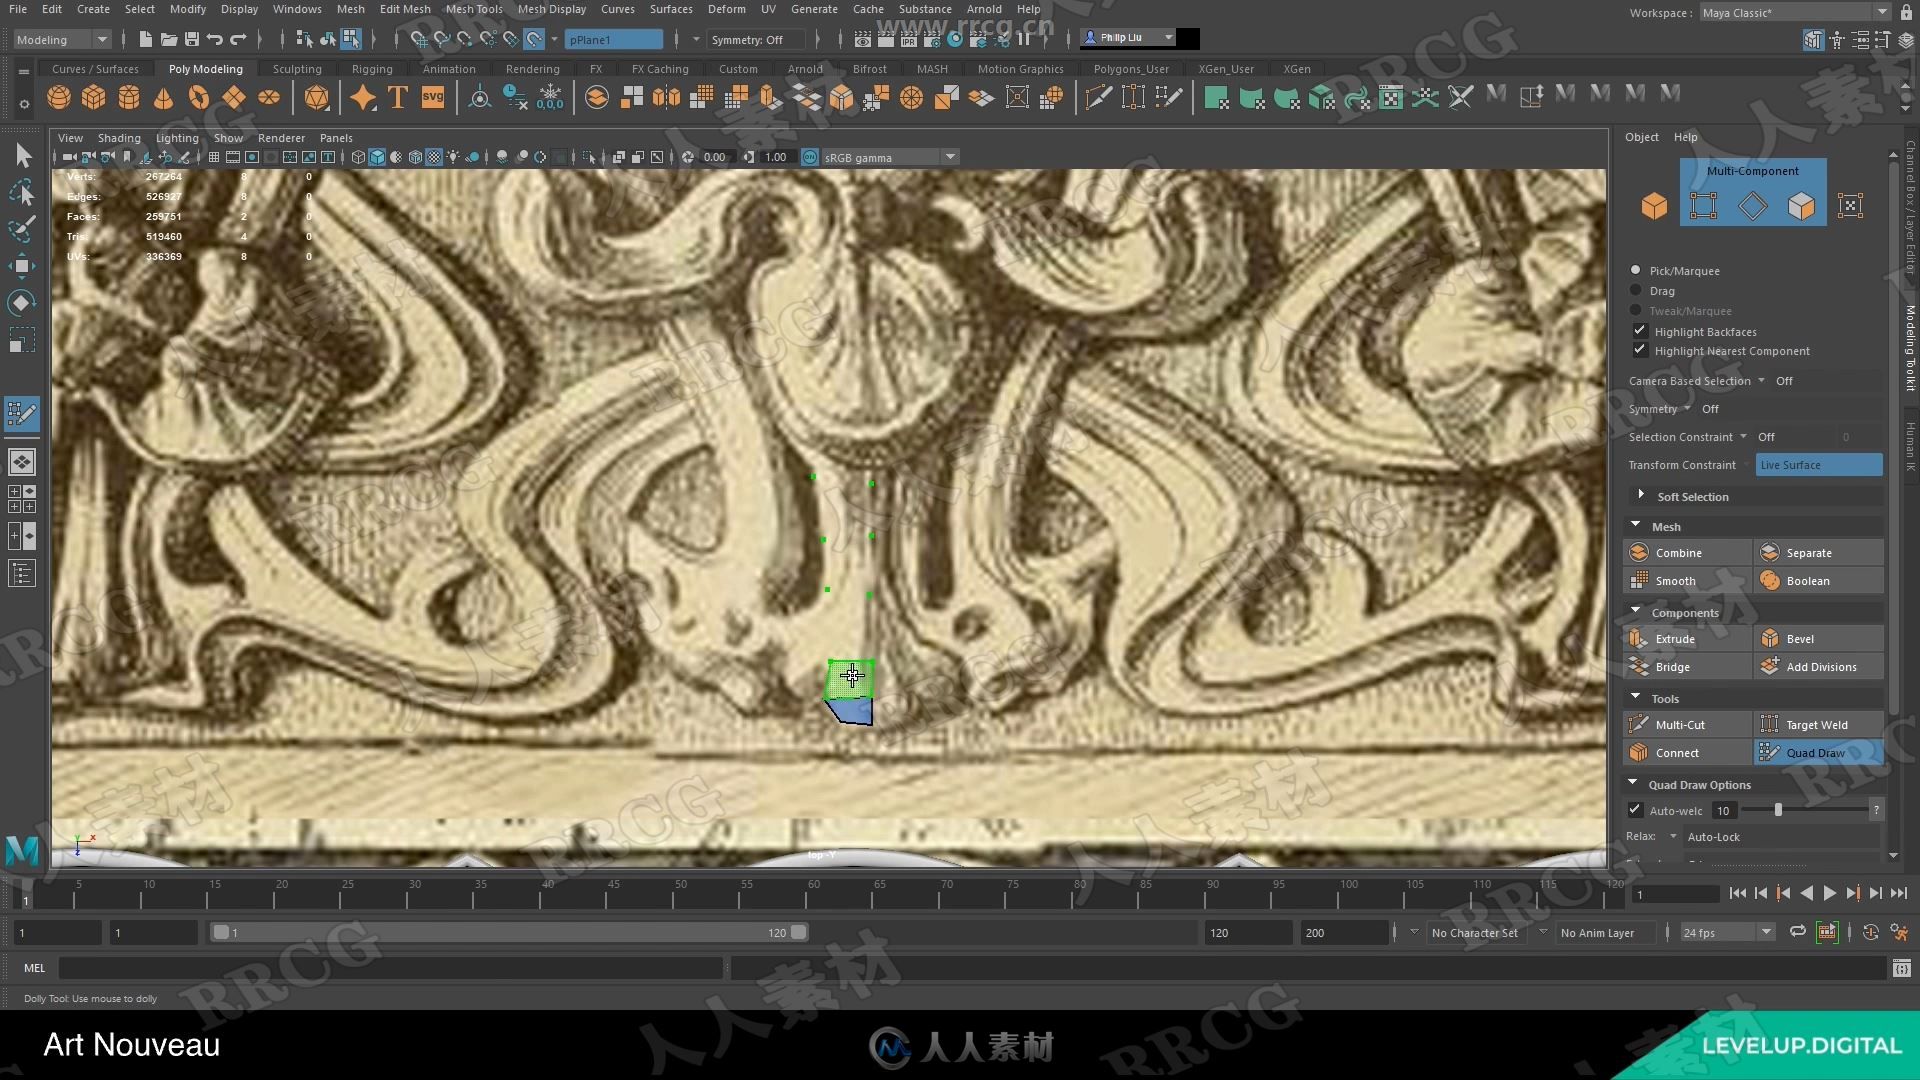1920x1080 pixels.
Task: Select UV component mode icon
Action: point(1850,206)
